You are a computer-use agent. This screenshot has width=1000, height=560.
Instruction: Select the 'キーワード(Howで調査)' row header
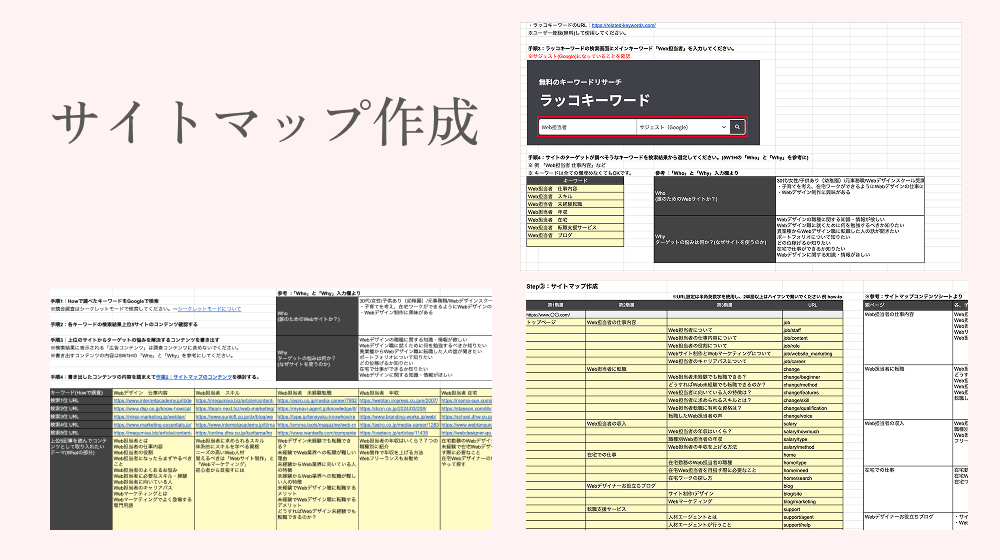click(81, 393)
